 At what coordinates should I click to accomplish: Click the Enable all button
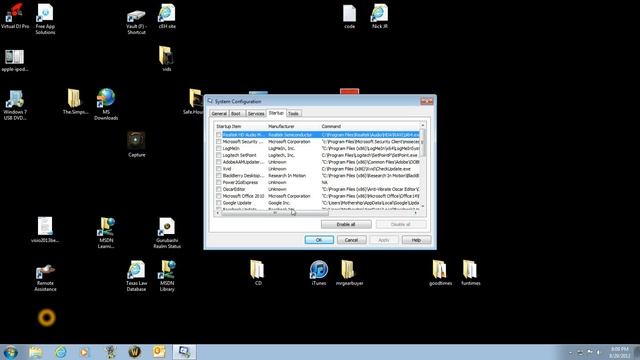[346, 224]
